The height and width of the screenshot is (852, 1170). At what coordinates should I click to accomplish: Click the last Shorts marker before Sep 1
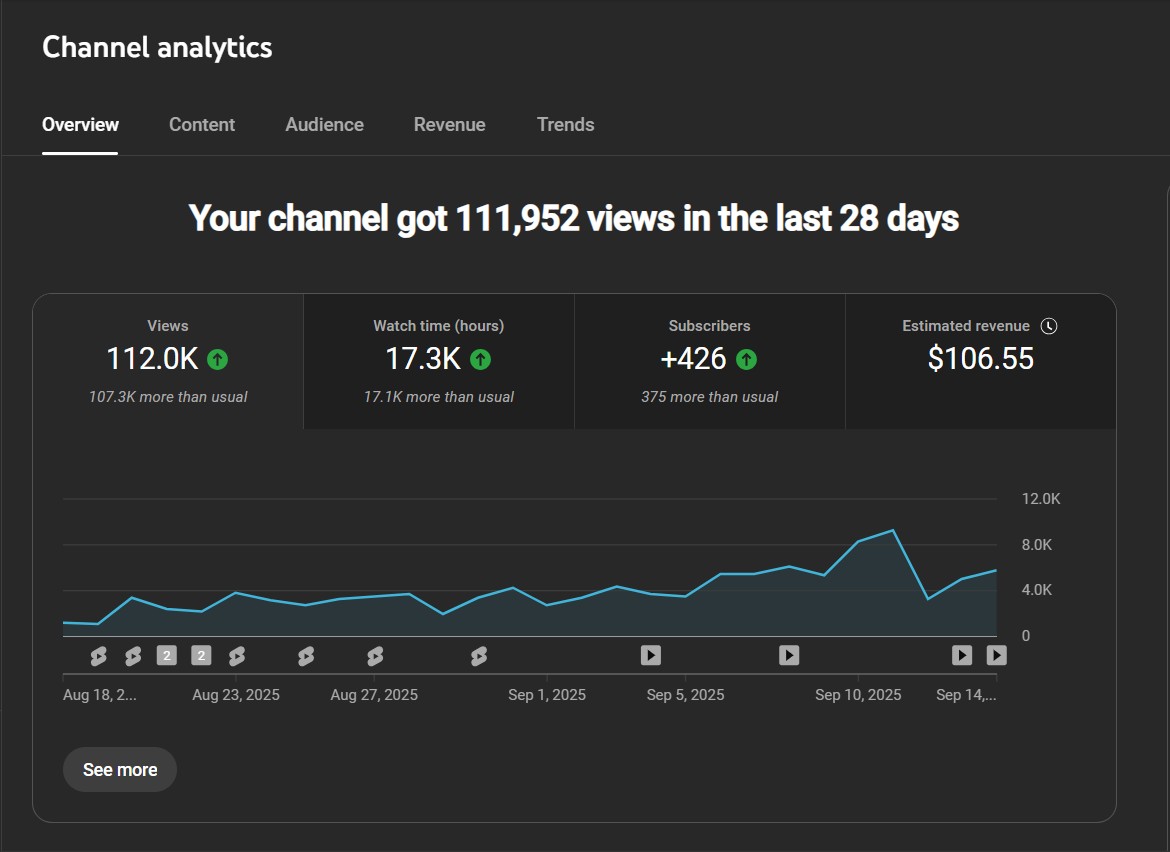pyautogui.click(x=479, y=656)
